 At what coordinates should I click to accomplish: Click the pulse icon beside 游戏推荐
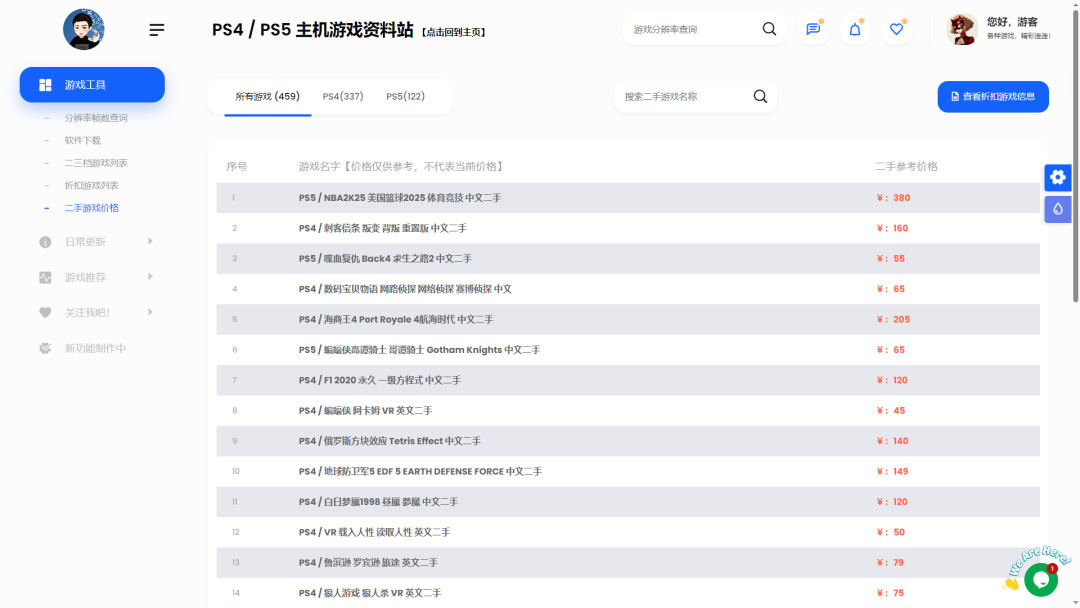point(45,277)
